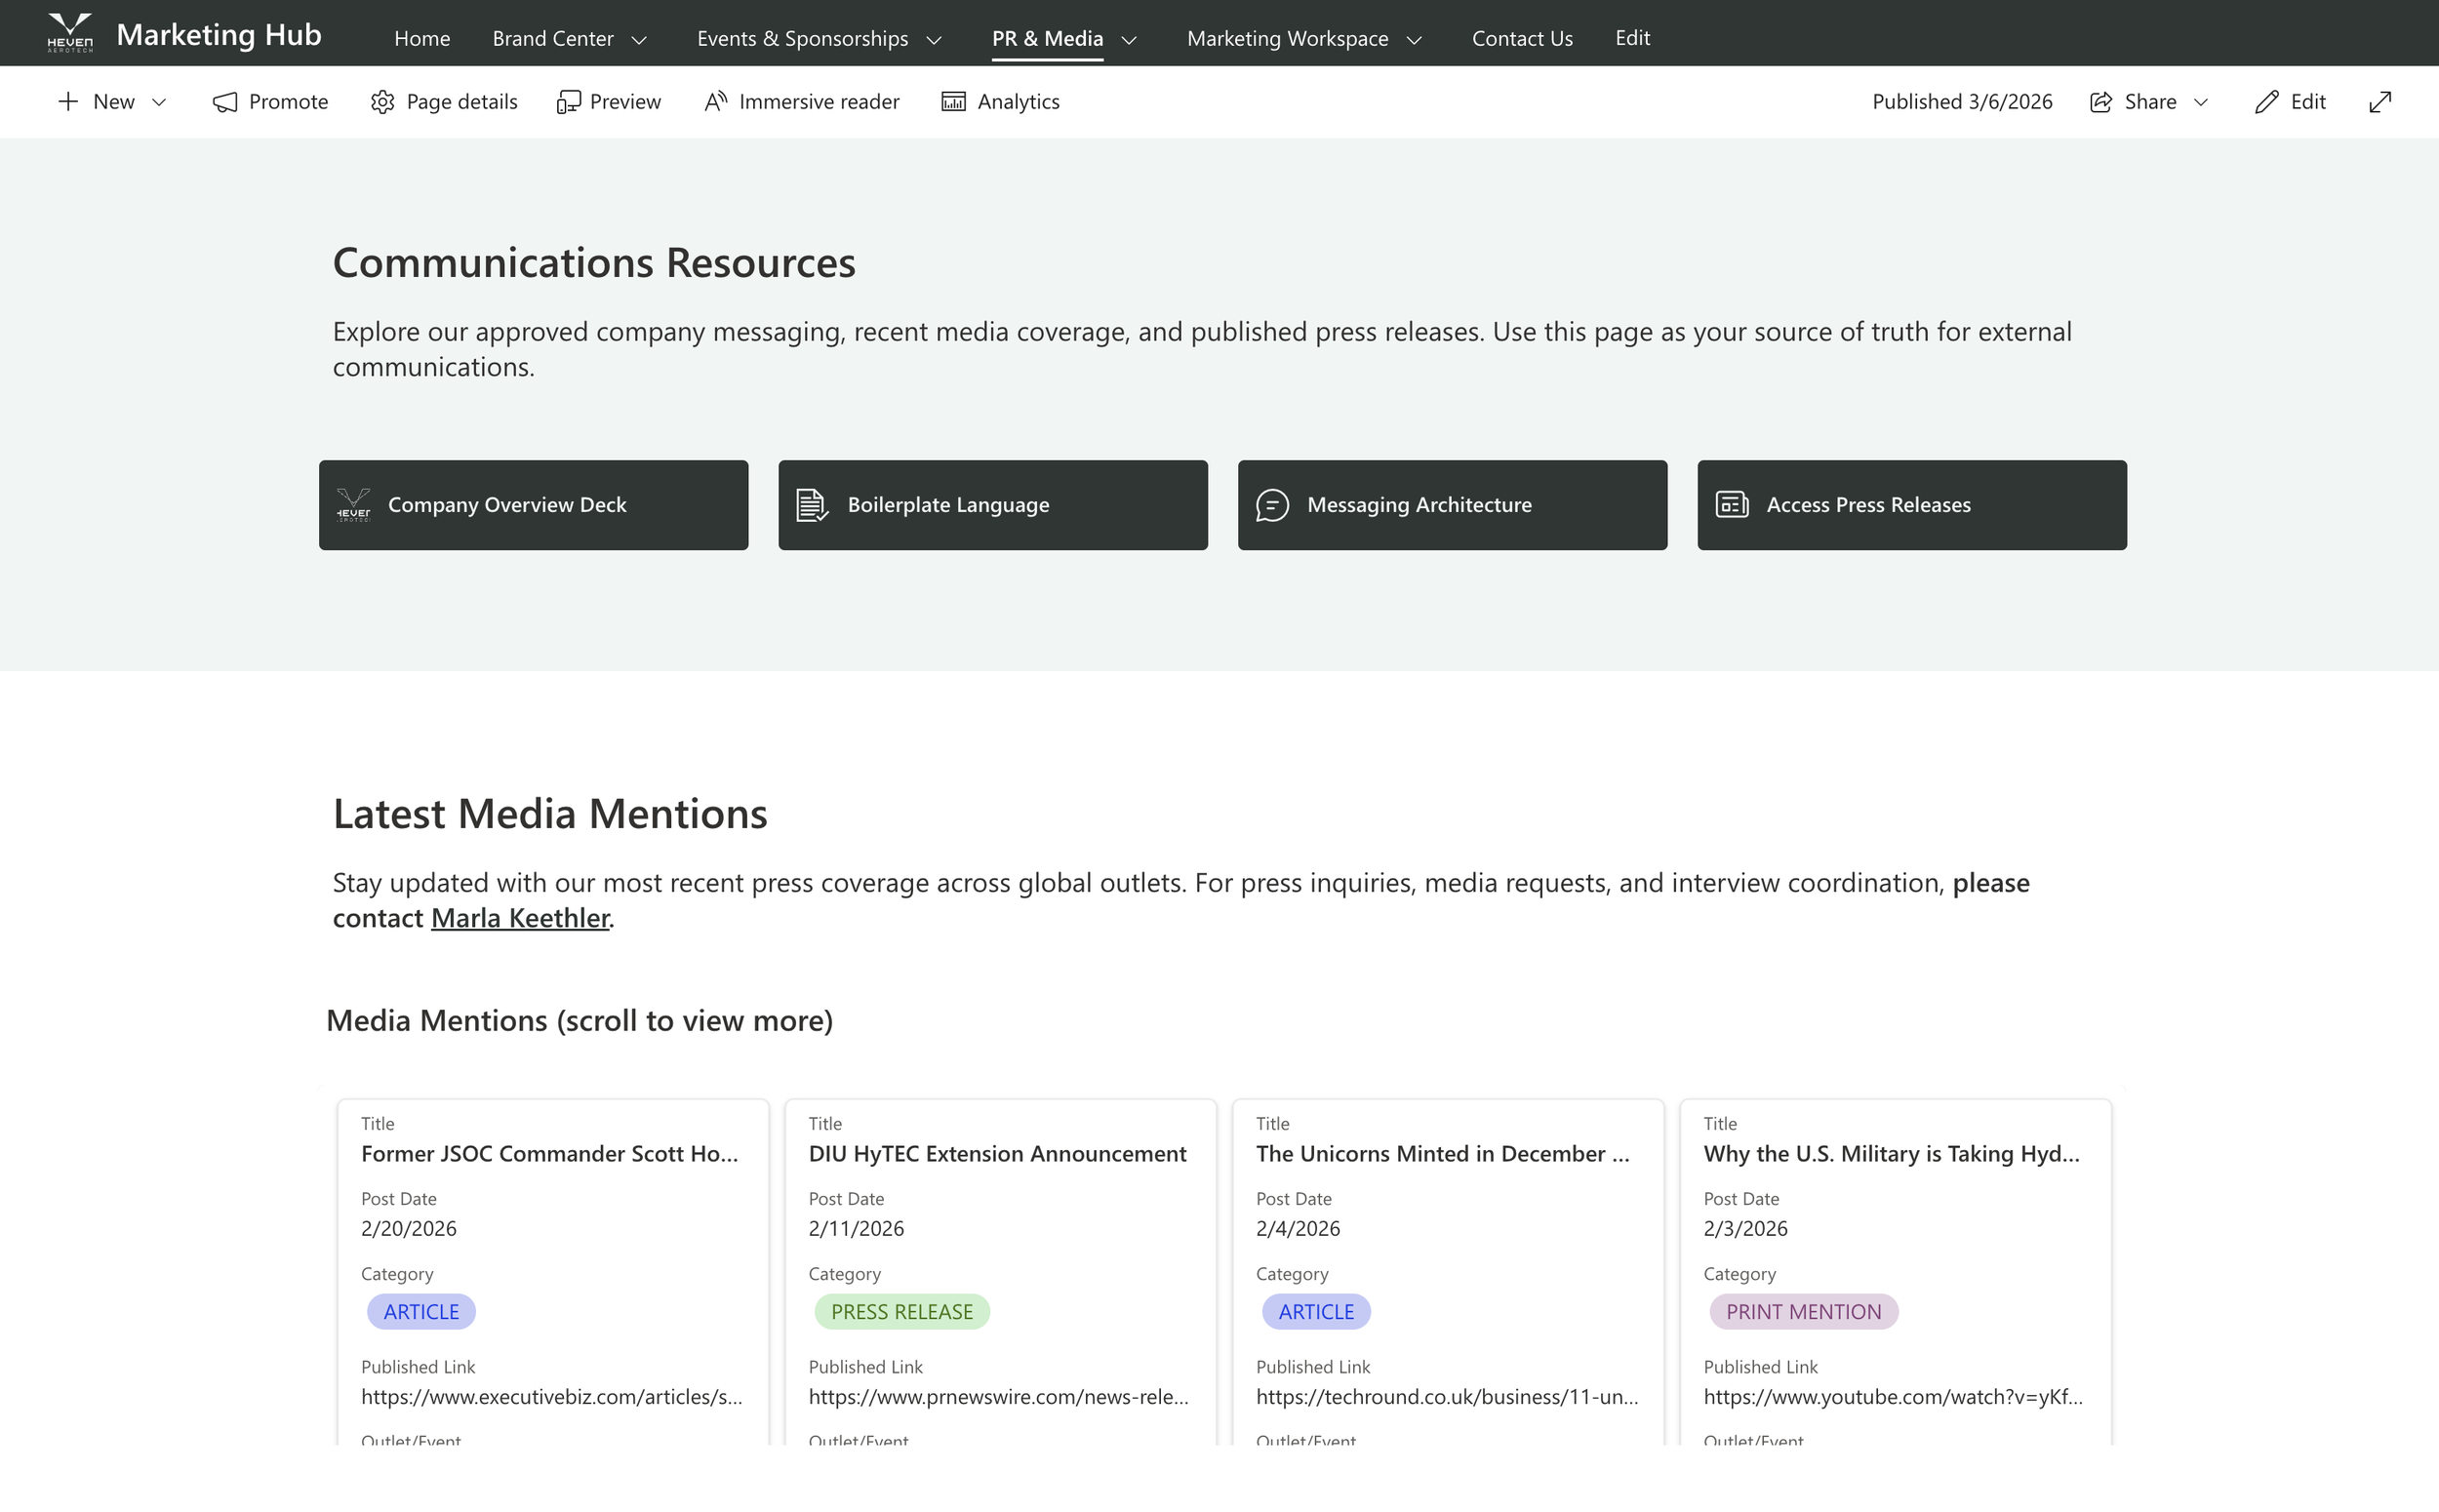The width and height of the screenshot is (2439, 1512).
Task: Click the prnewswire published link
Action: pyautogui.click(x=999, y=1397)
